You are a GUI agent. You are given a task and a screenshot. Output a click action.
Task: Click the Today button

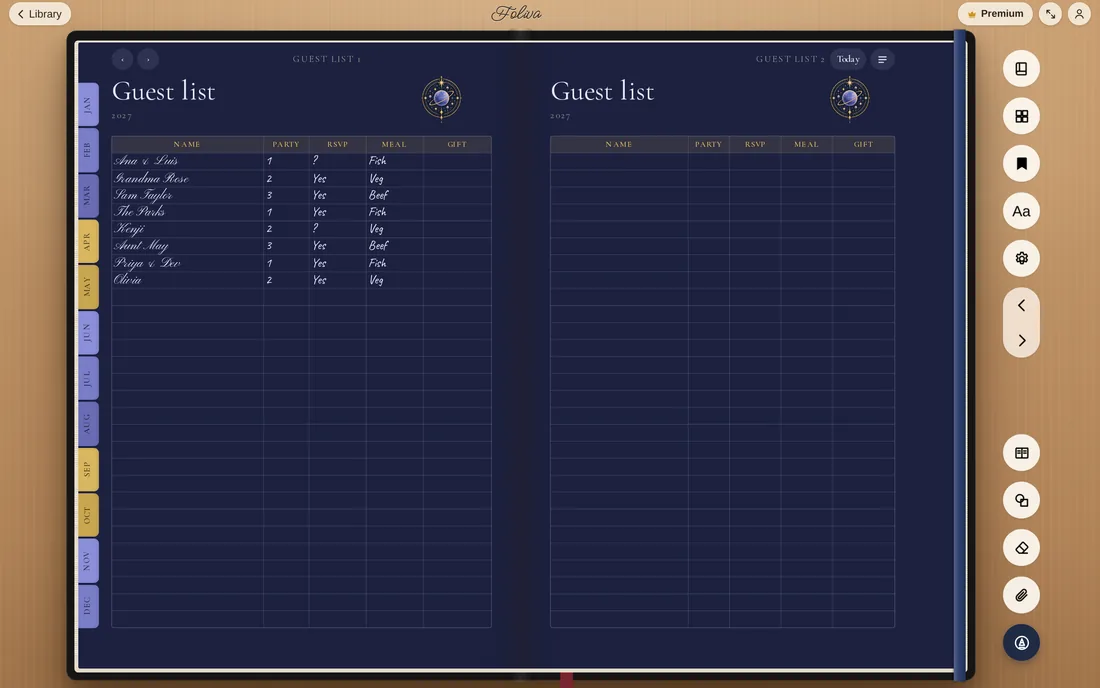[x=848, y=59]
